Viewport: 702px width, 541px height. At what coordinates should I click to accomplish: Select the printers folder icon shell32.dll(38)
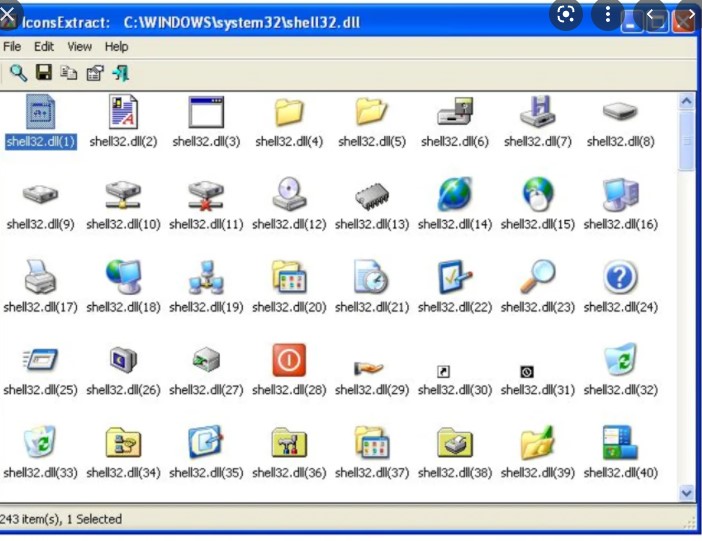point(455,442)
